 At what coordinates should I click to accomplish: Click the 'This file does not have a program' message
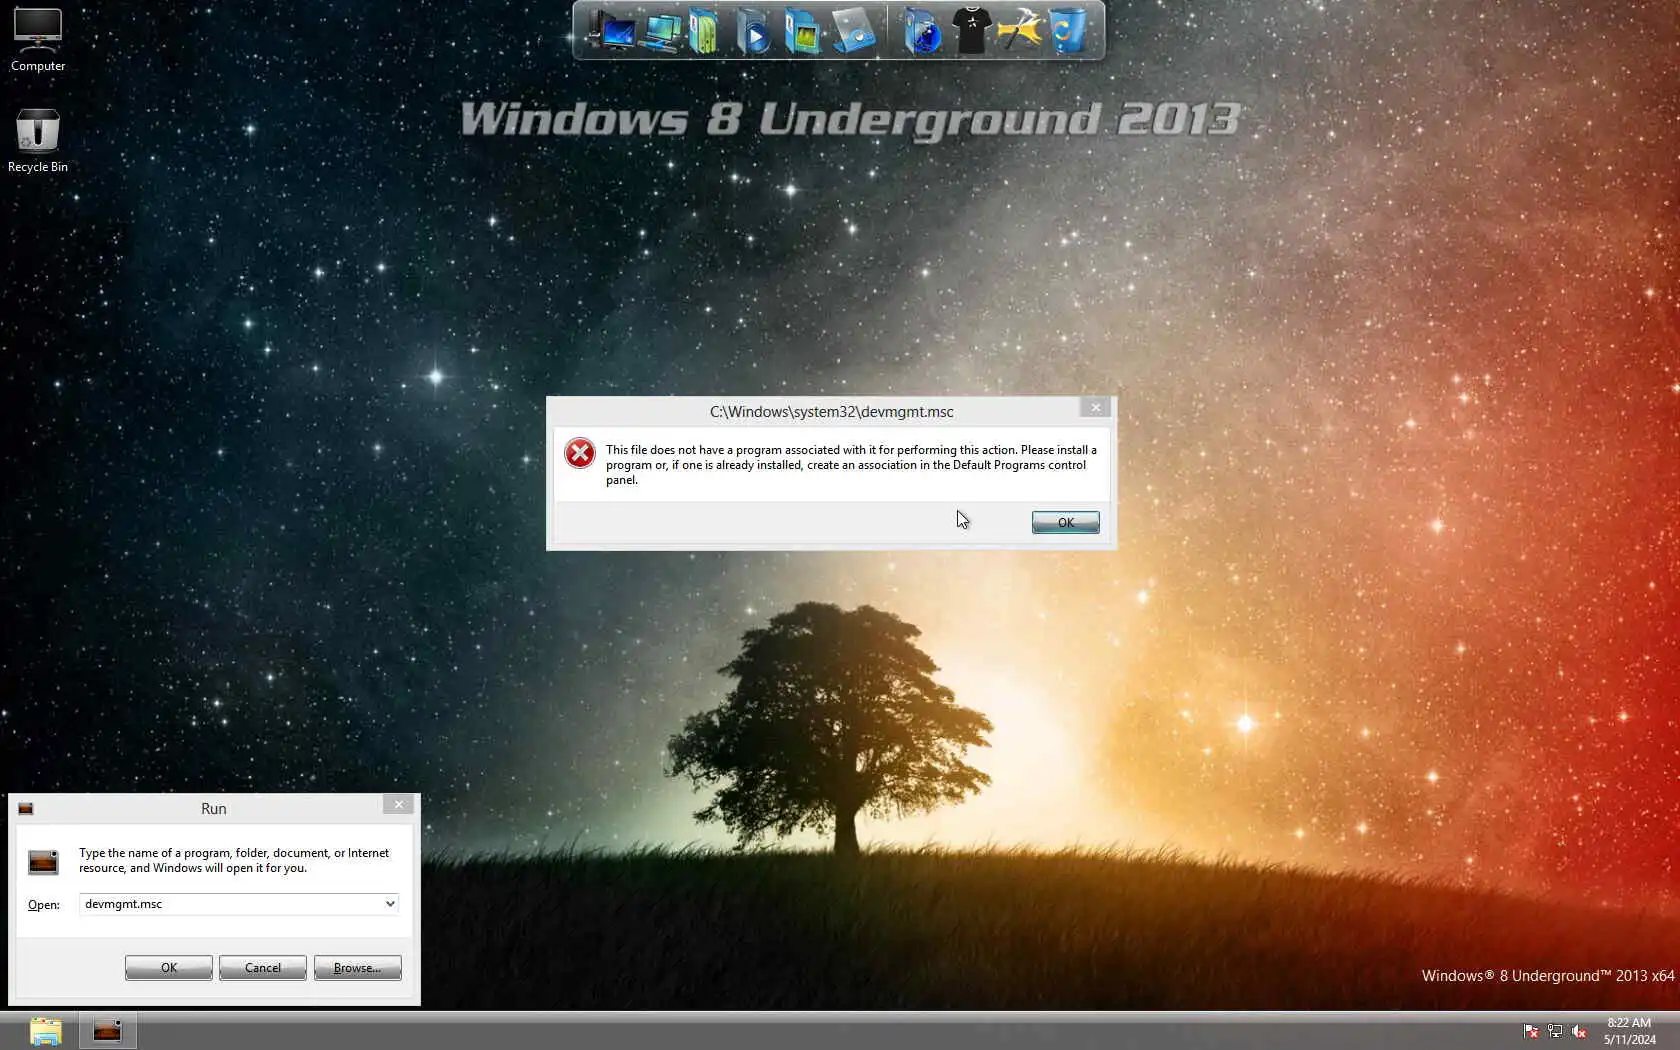pyautogui.click(x=851, y=465)
